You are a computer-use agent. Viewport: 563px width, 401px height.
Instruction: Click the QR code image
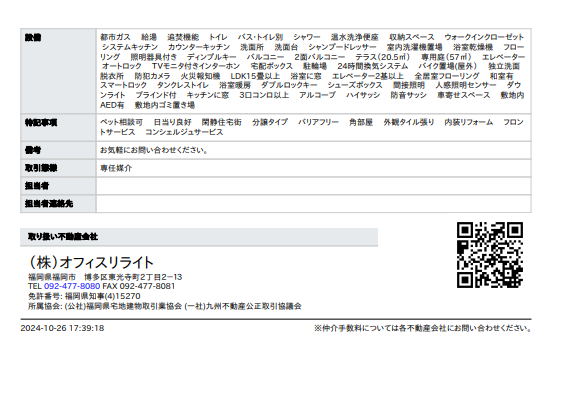(490, 255)
